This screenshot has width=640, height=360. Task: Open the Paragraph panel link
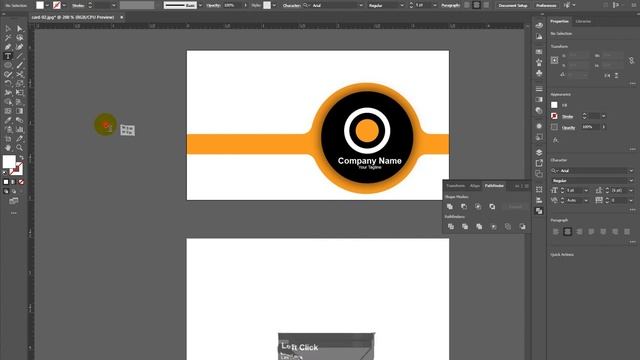451,5
